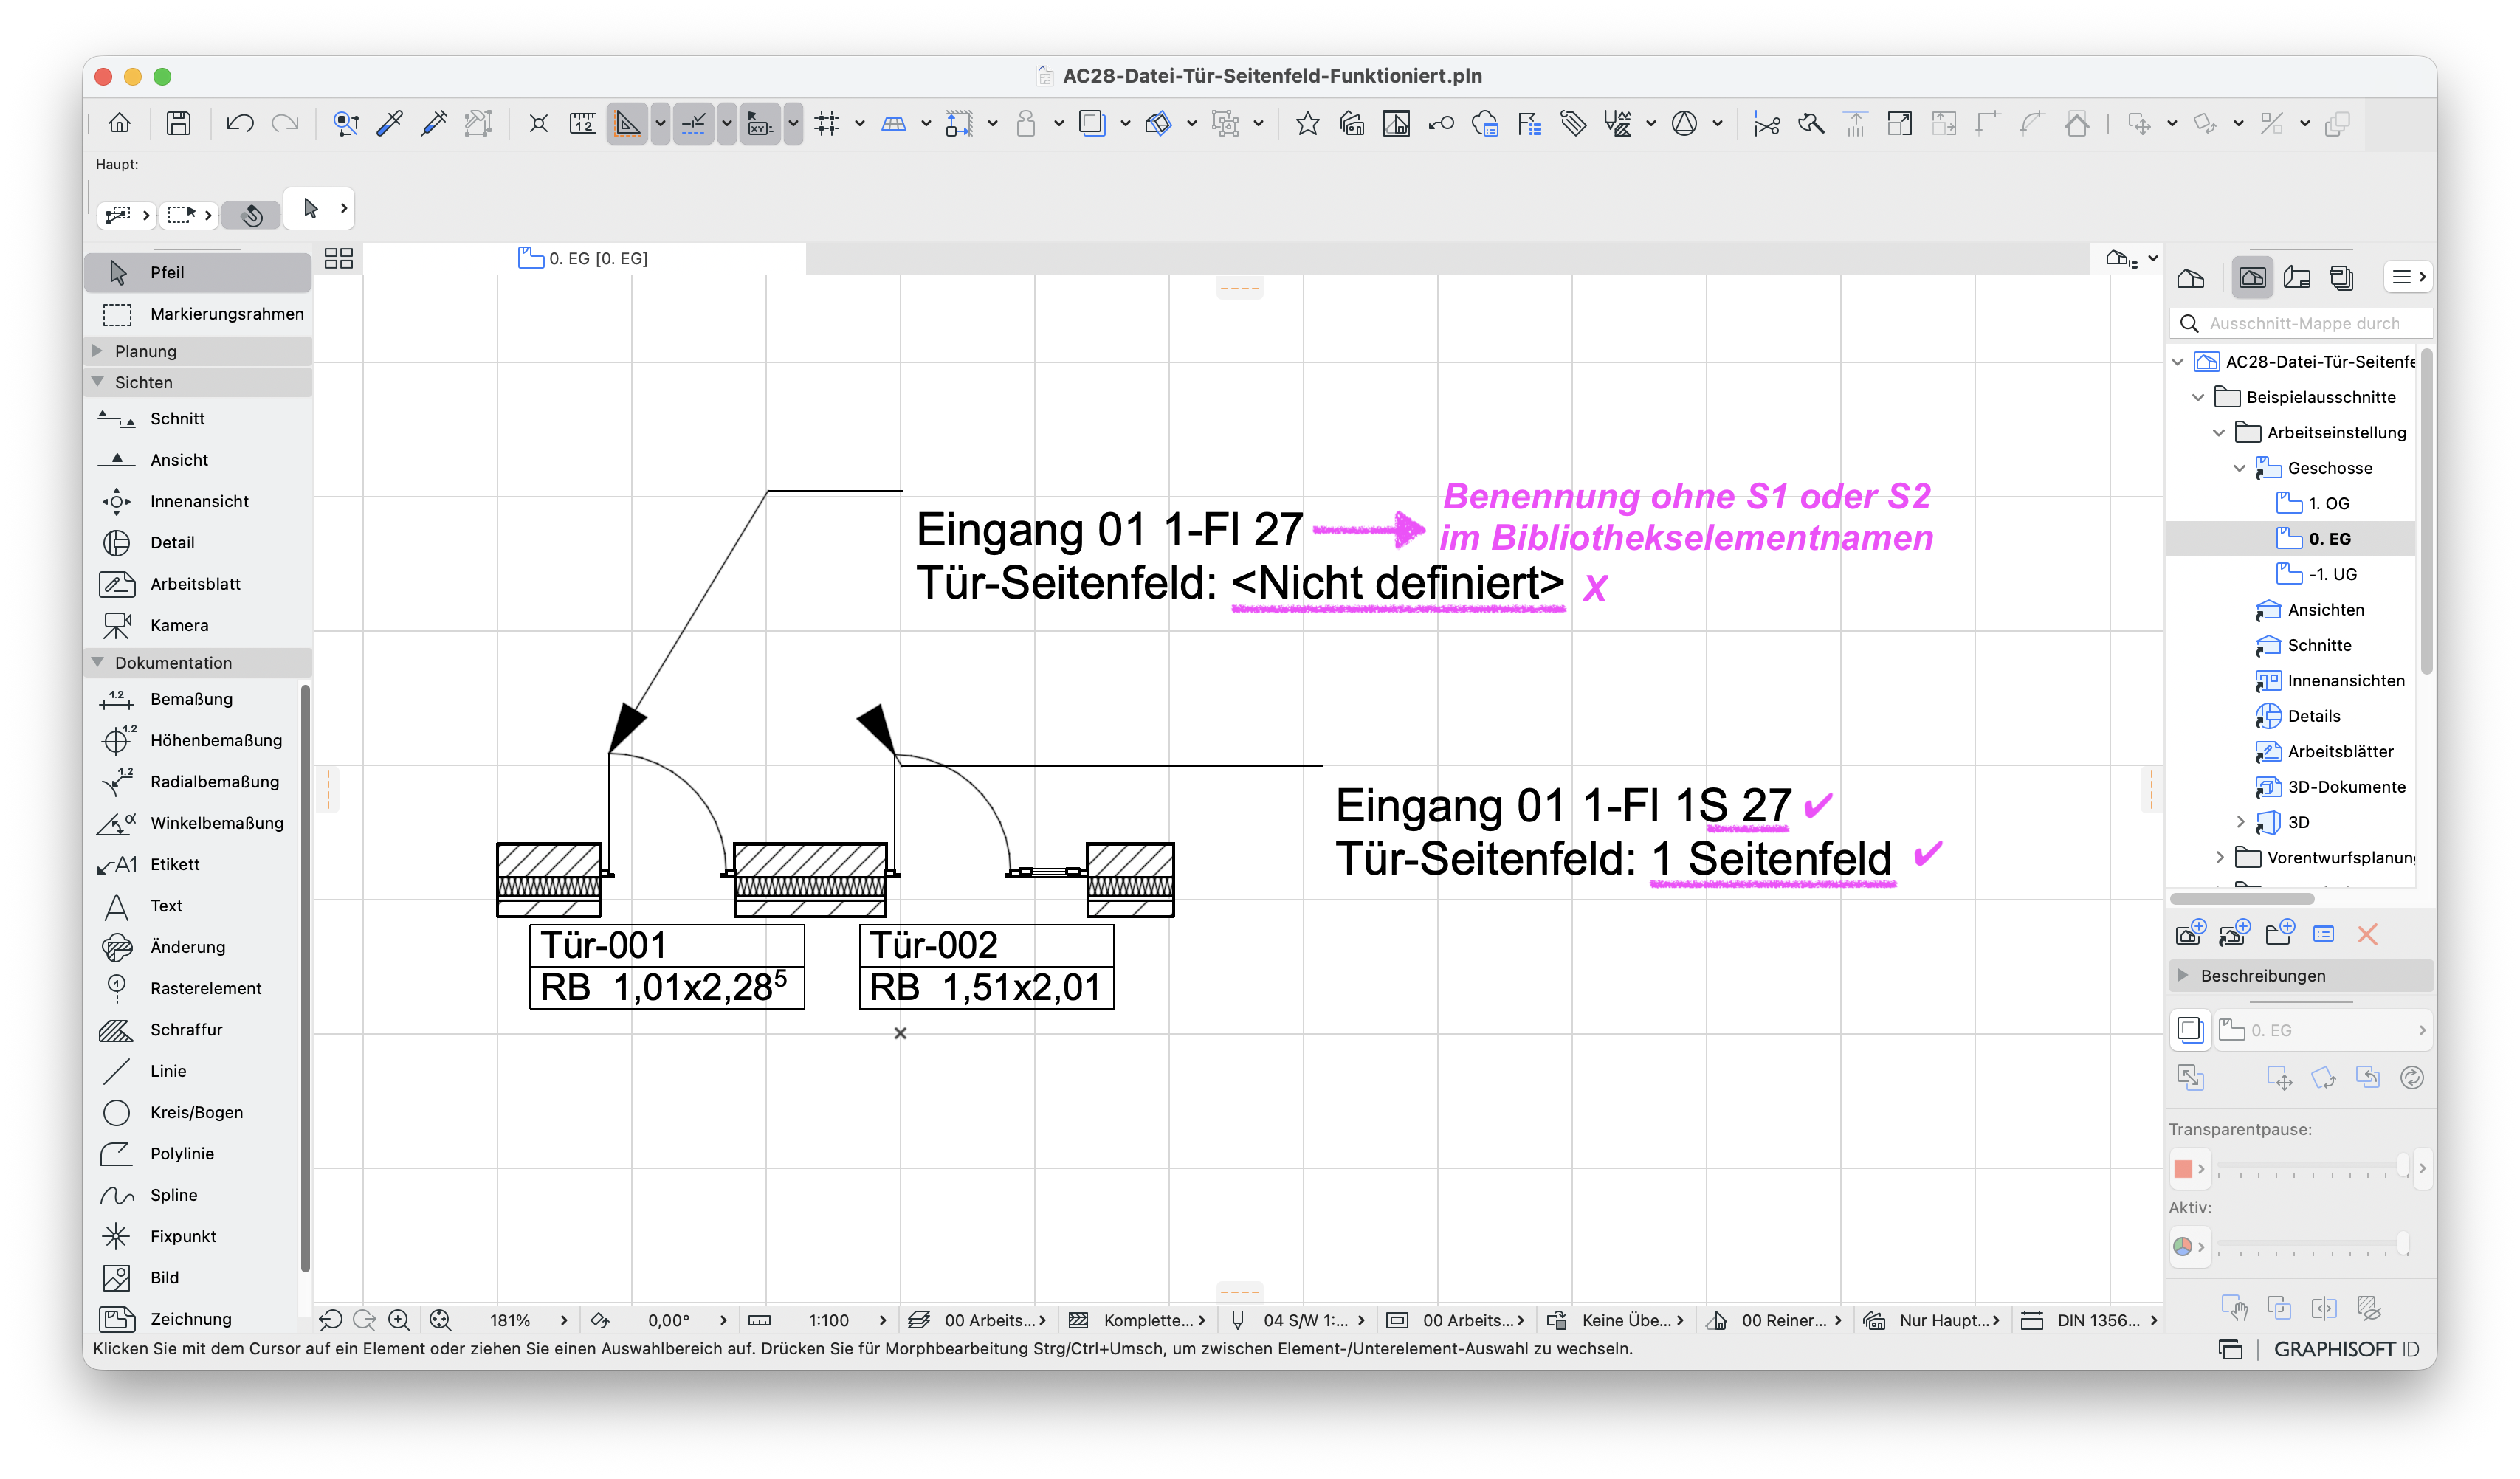This screenshot has width=2520, height=1479.
Task: Click the red delete X in navigator
Action: click(x=2367, y=934)
